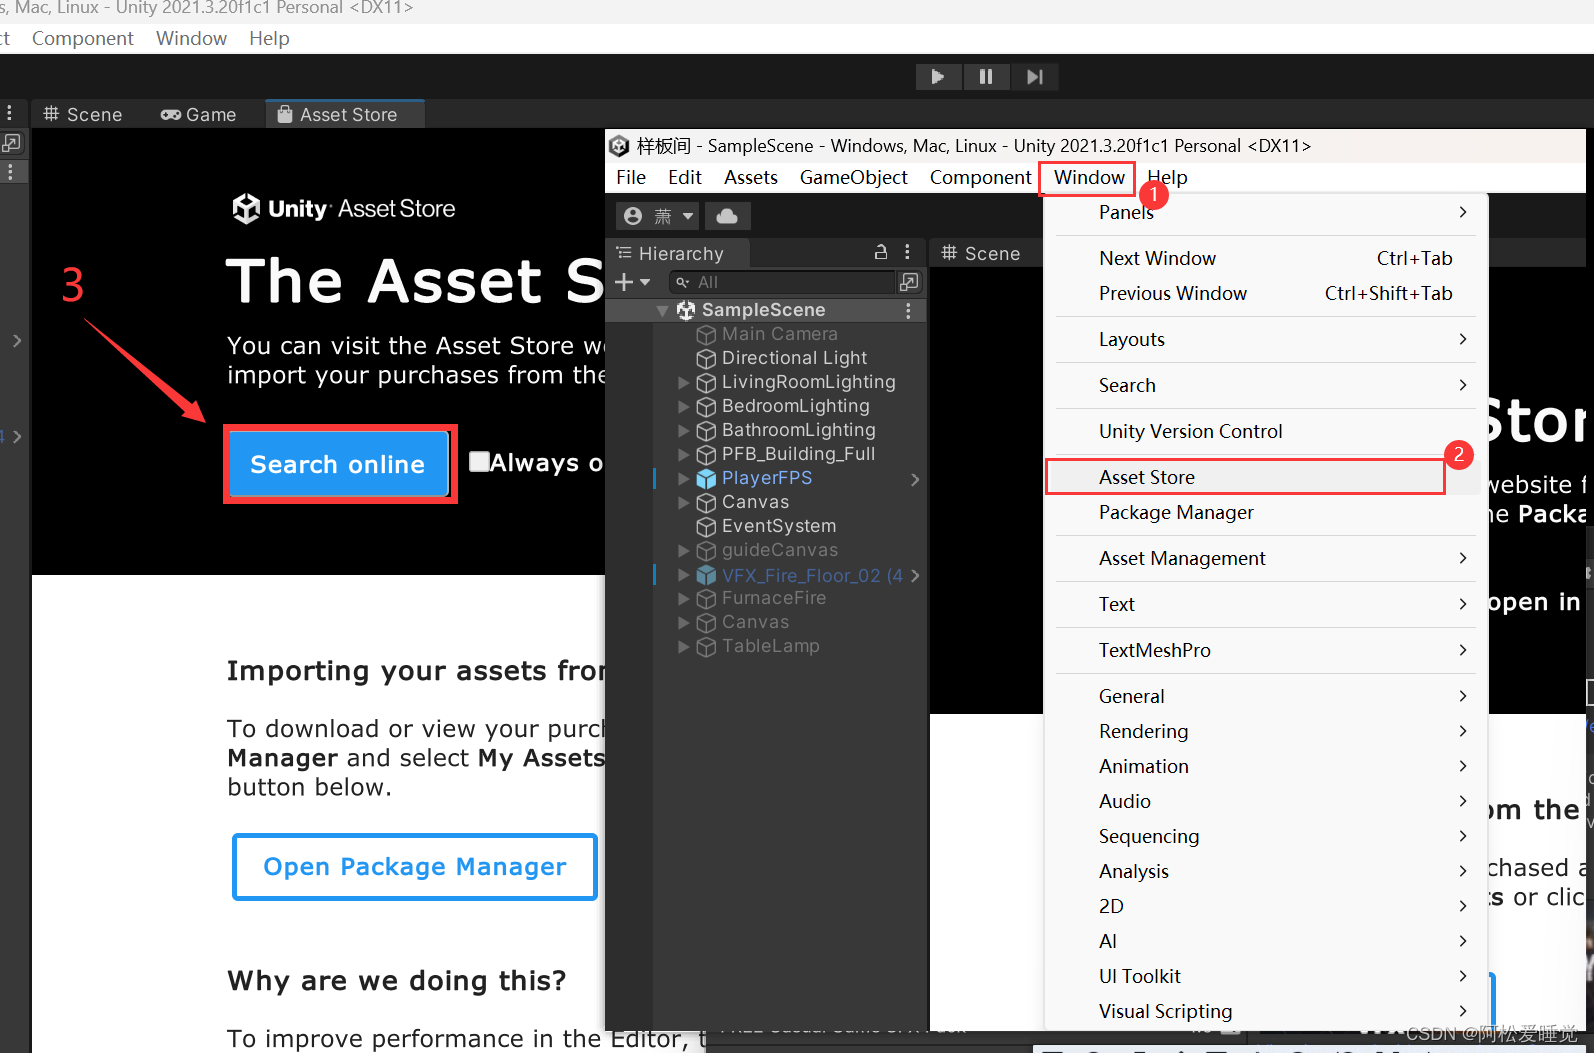Open Visual Scripting submenu
The width and height of the screenshot is (1594, 1053).
tap(1267, 1011)
